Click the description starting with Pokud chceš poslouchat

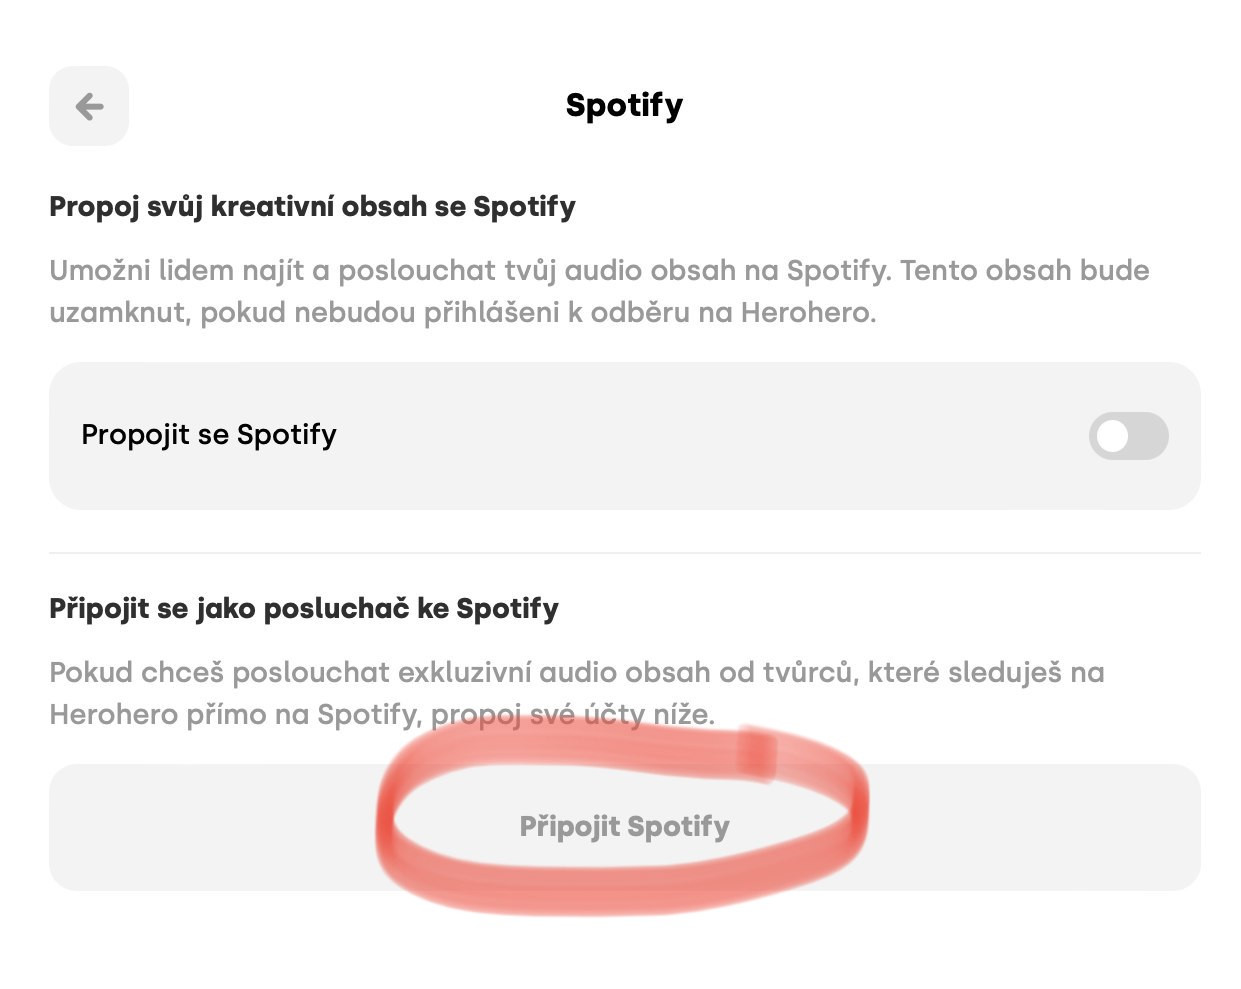coord(577,693)
